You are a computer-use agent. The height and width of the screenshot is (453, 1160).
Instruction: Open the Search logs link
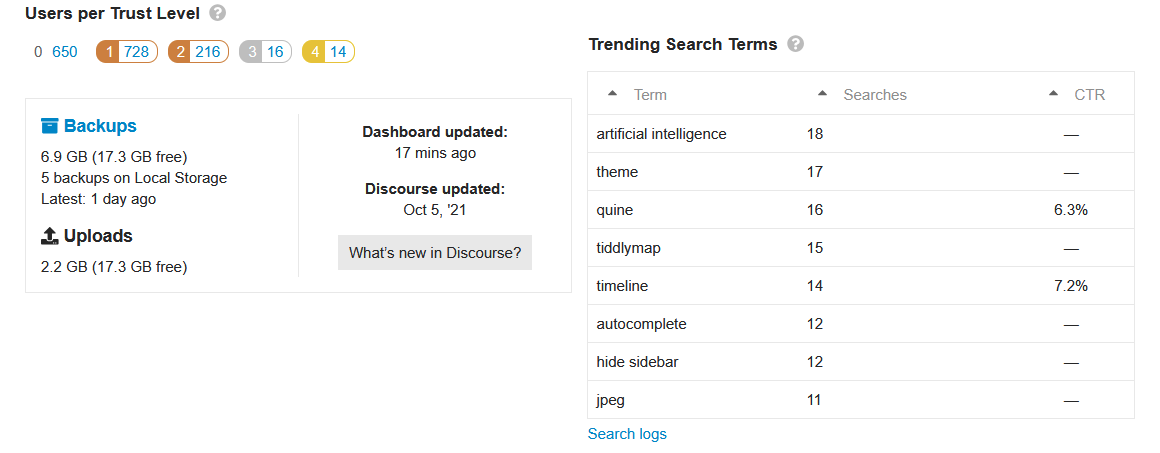tap(627, 434)
